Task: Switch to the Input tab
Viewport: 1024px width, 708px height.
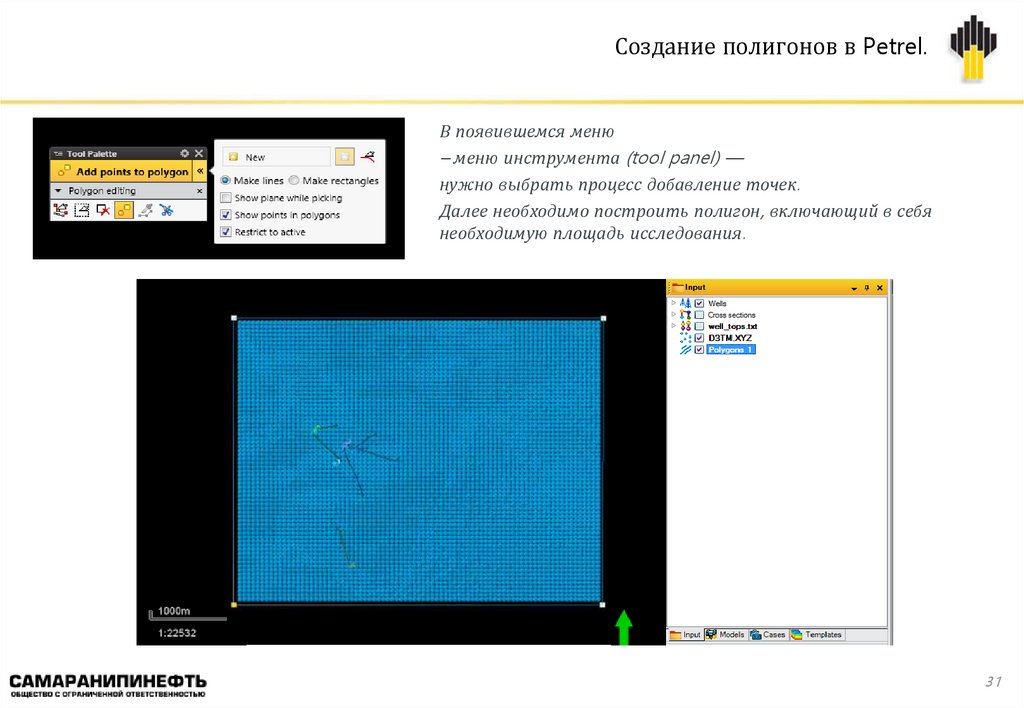Action: pyautogui.click(x=686, y=634)
